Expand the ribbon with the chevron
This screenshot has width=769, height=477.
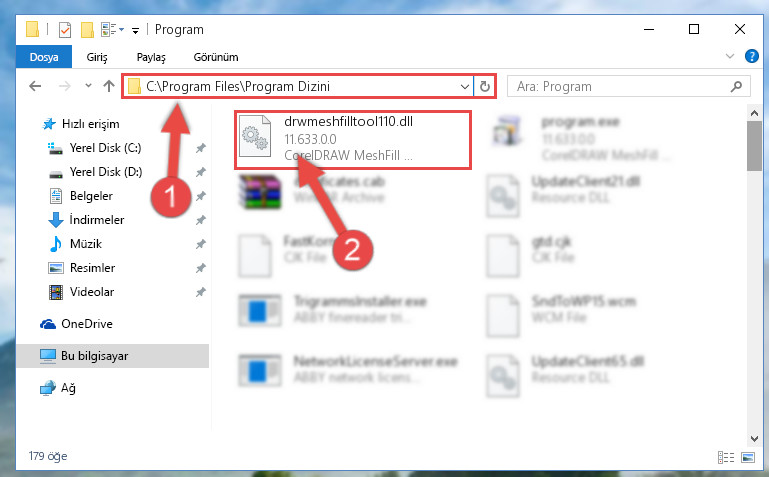(x=730, y=56)
